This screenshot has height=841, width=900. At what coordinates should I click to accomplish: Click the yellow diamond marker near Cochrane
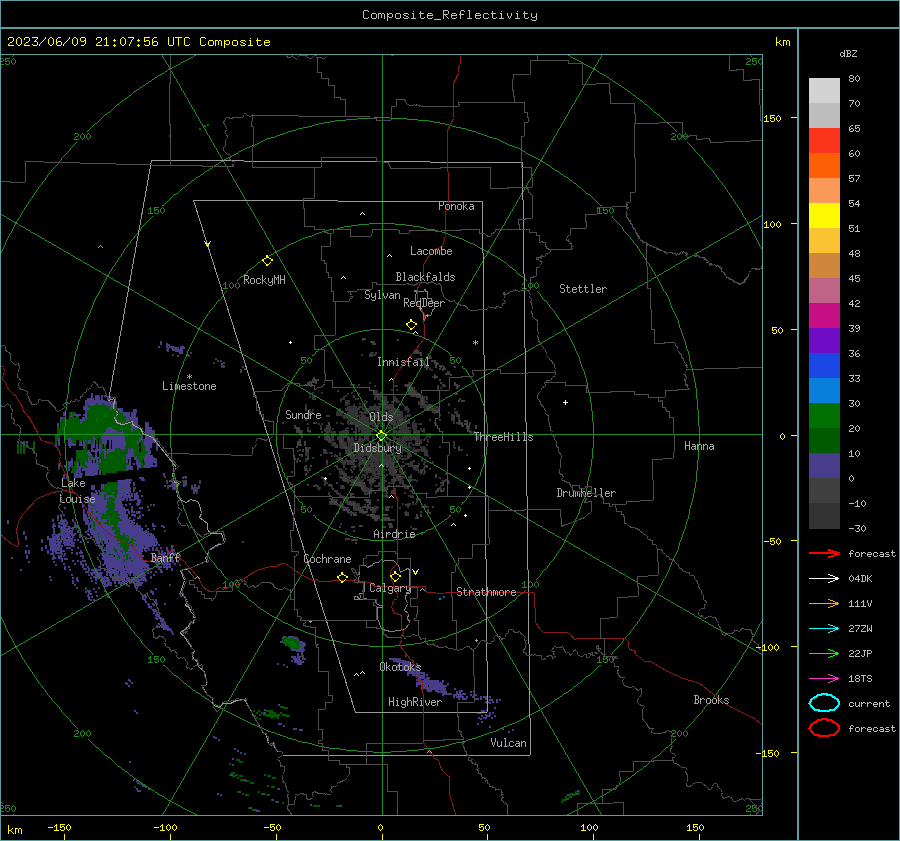[342, 577]
